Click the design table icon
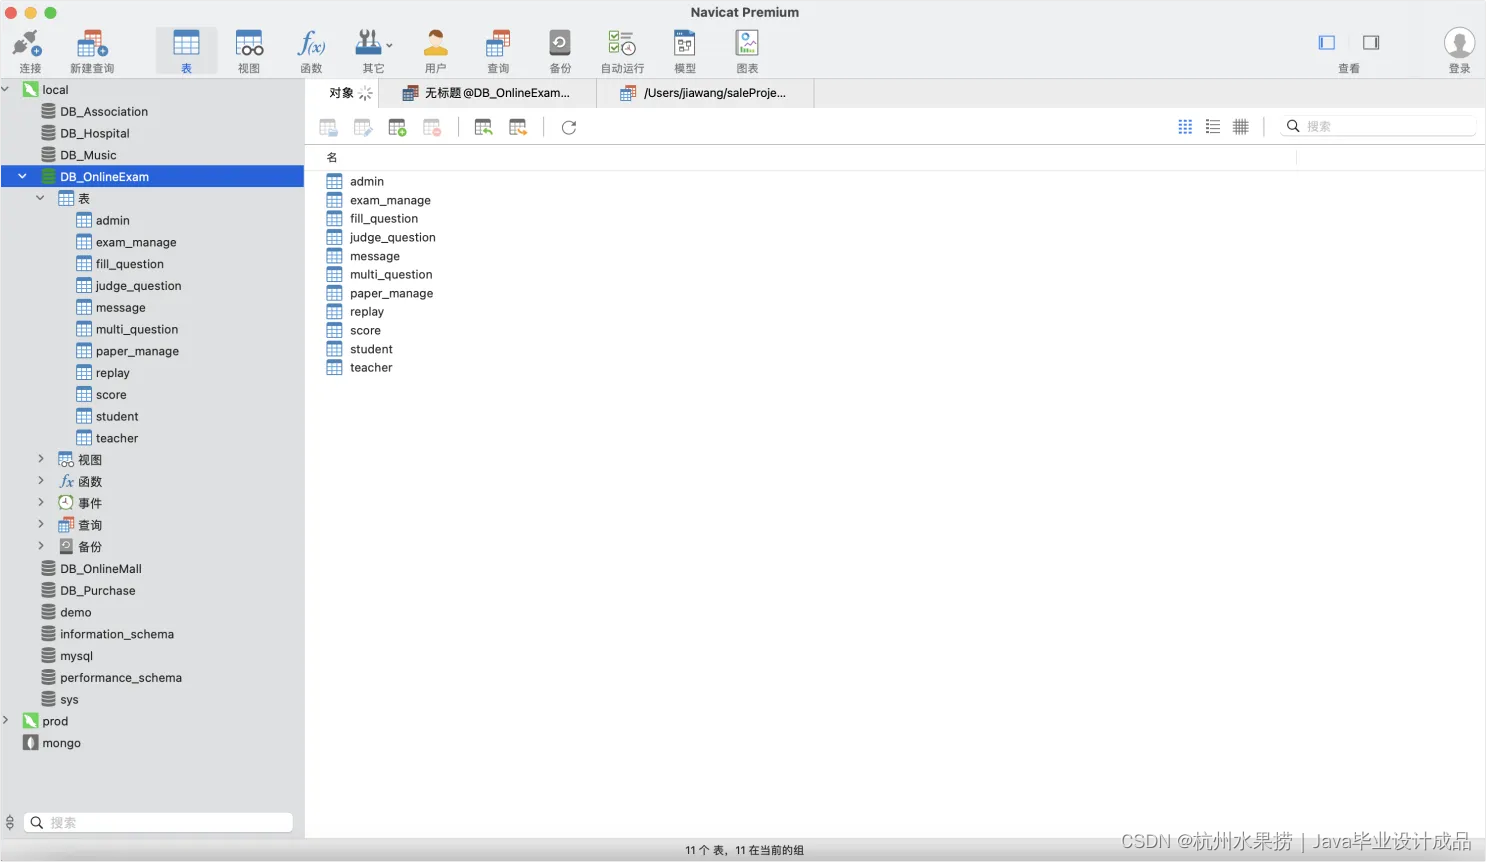The width and height of the screenshot is (1486, 862). point(363,127)
